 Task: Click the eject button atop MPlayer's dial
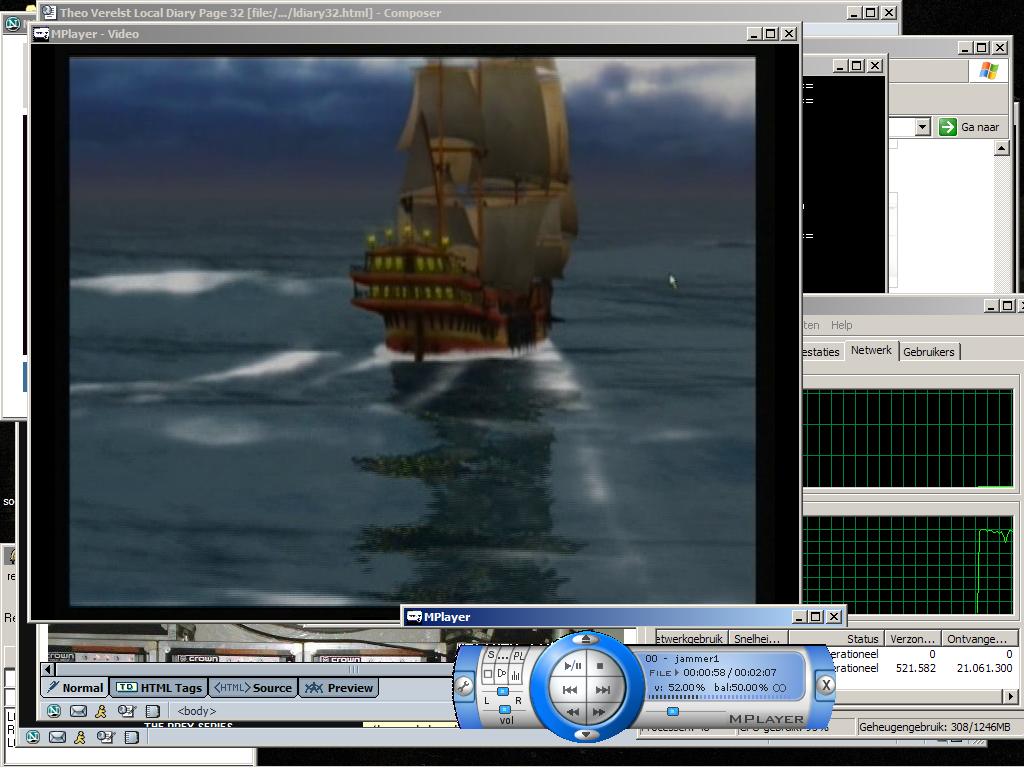(x=586, y=639)
